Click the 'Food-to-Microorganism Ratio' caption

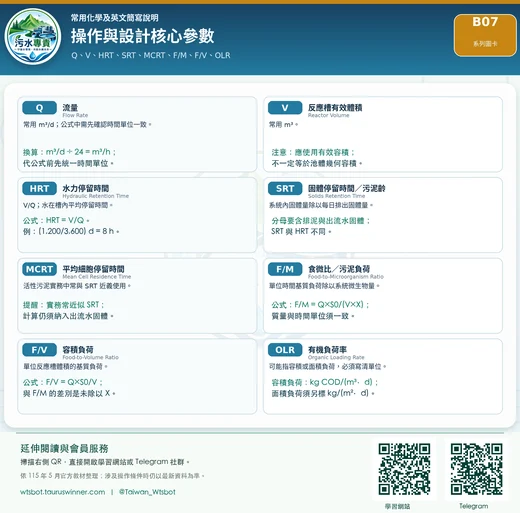(x=346, y=277)
